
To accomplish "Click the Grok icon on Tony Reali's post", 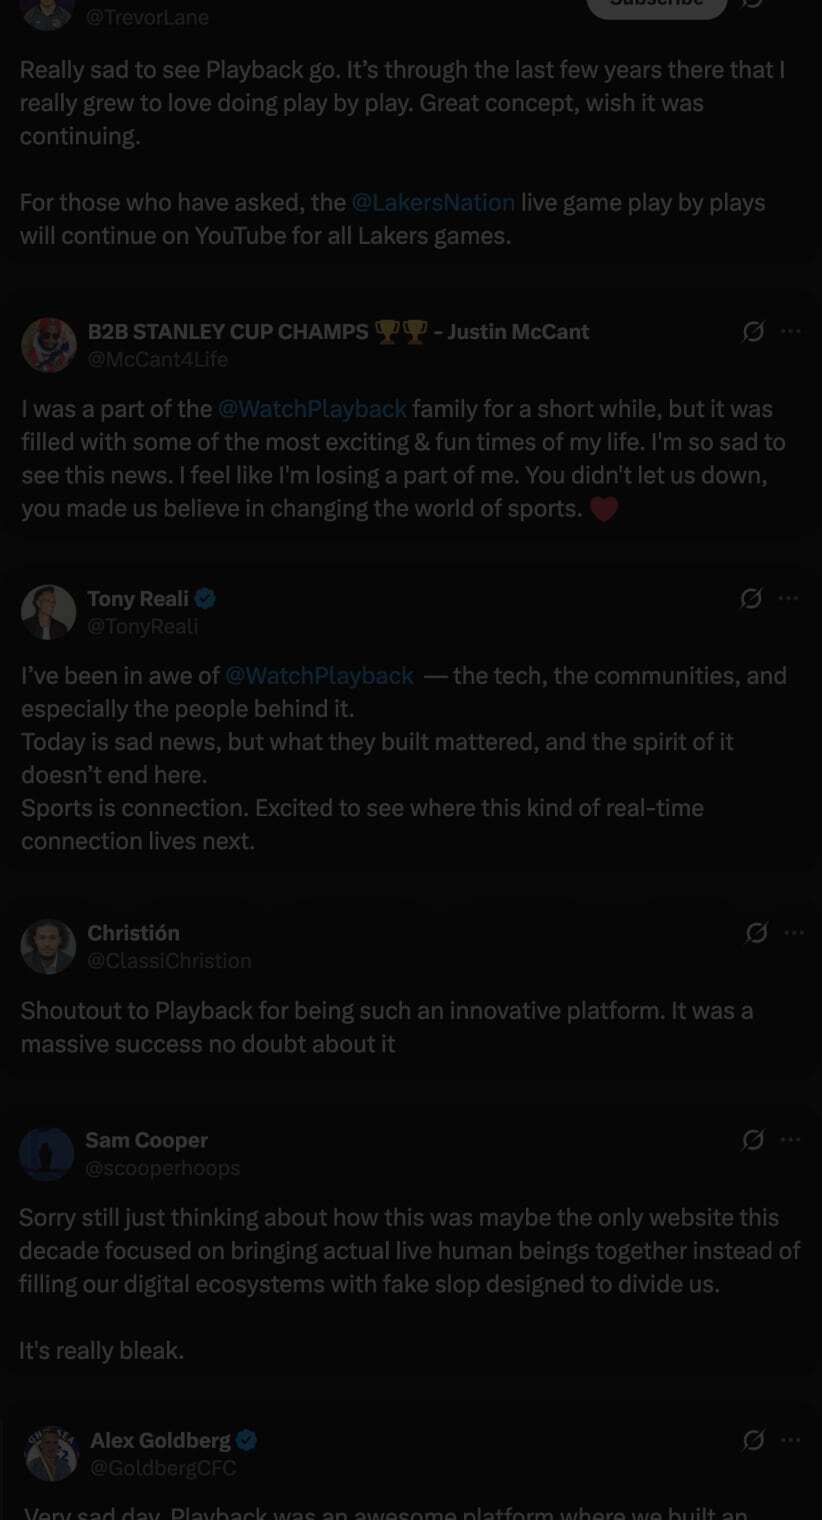I will (x=751, y=599).
